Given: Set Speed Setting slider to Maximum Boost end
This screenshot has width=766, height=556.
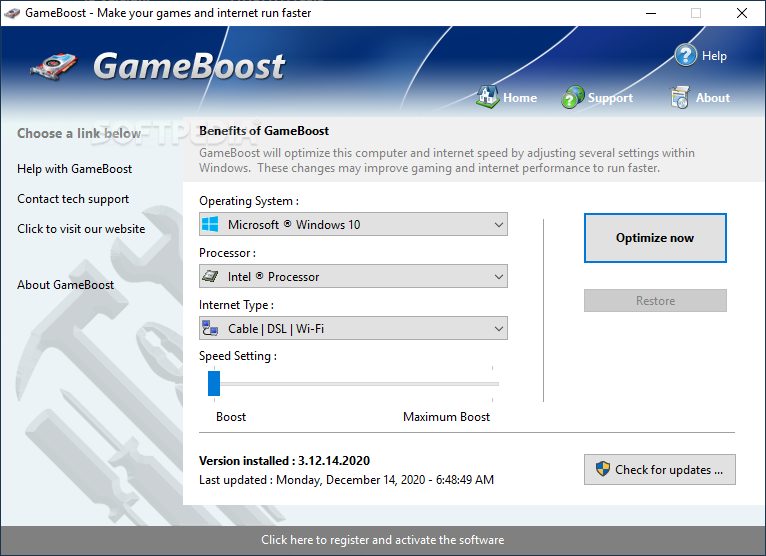Looking at the screenshot, I should coord(492,384).
